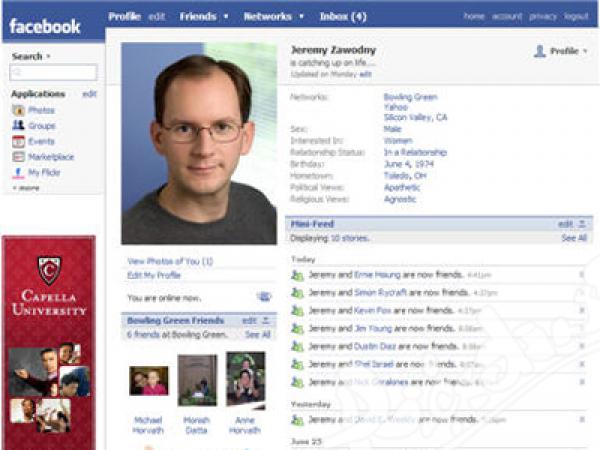The width and height of the screenshot is (600, 450).
Task: Open the My Flickr application icon
Action: click(x=18, y=173)
